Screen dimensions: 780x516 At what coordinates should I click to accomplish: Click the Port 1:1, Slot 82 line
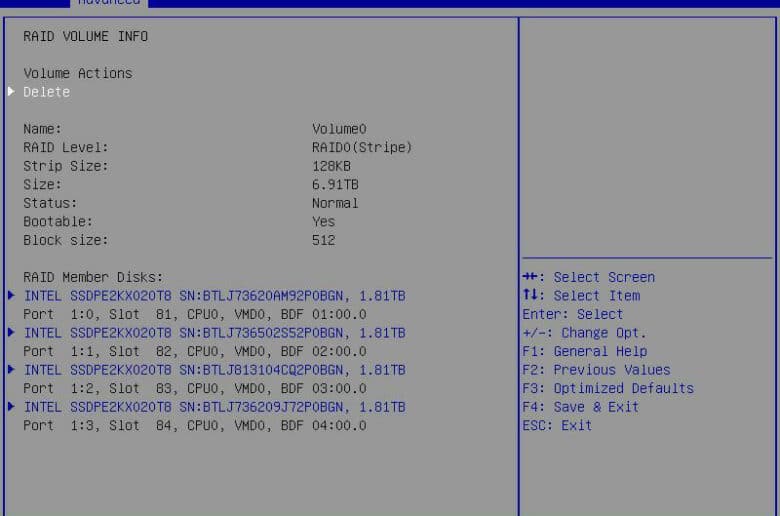pyautogui.click(x=195, y=351)
